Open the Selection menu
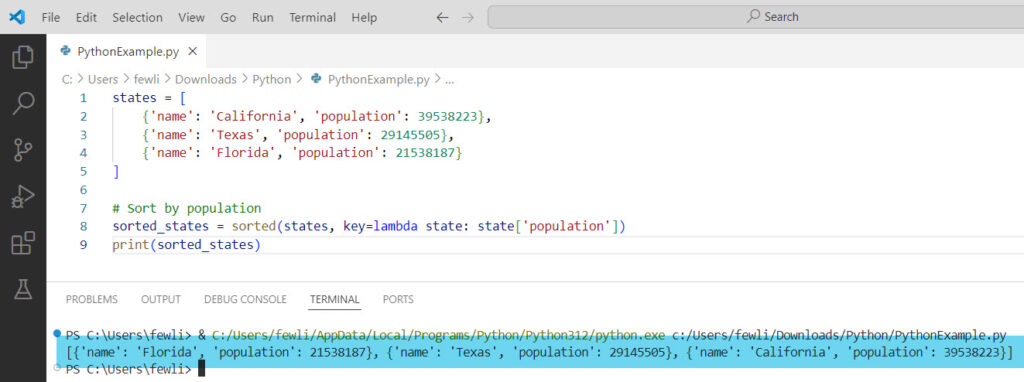The height and width of the screenshot is (382, 1024). coord(137,18)
